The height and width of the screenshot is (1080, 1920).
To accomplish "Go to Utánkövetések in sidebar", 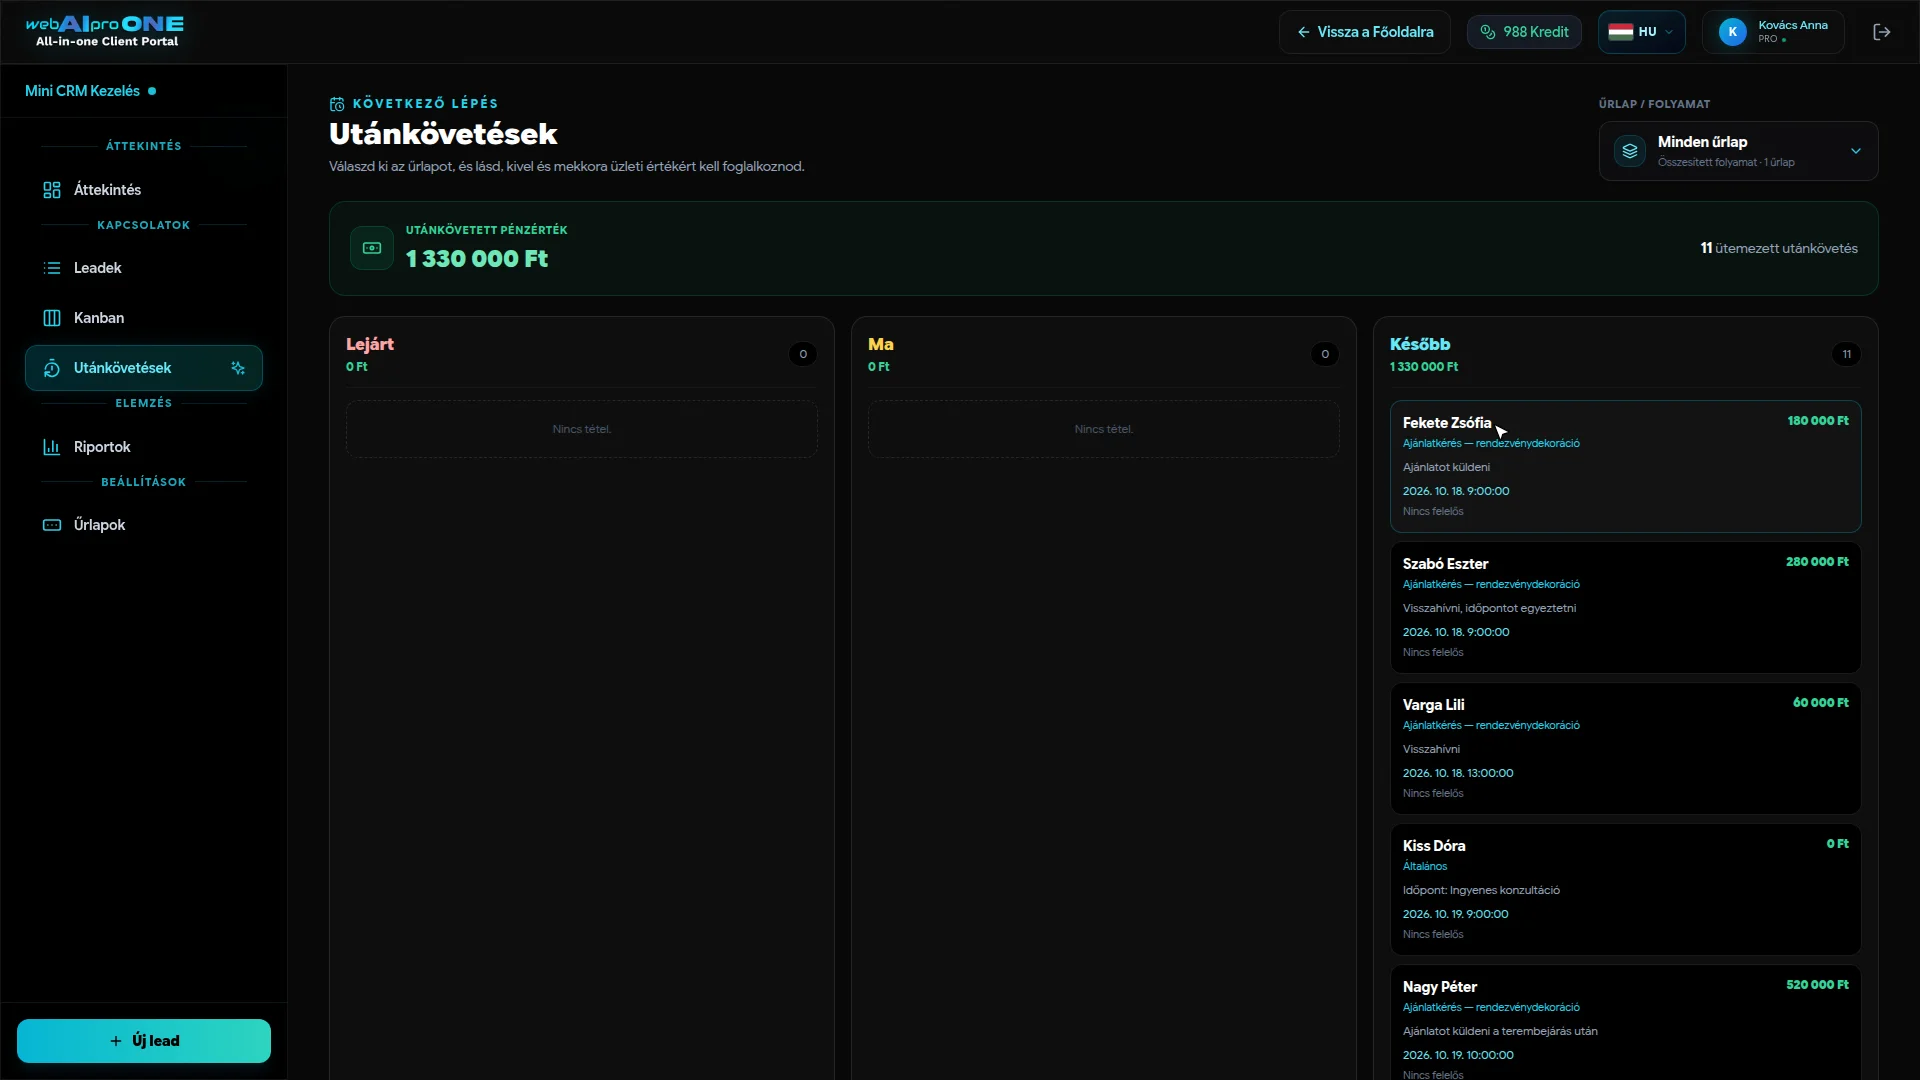I will 144,368.
